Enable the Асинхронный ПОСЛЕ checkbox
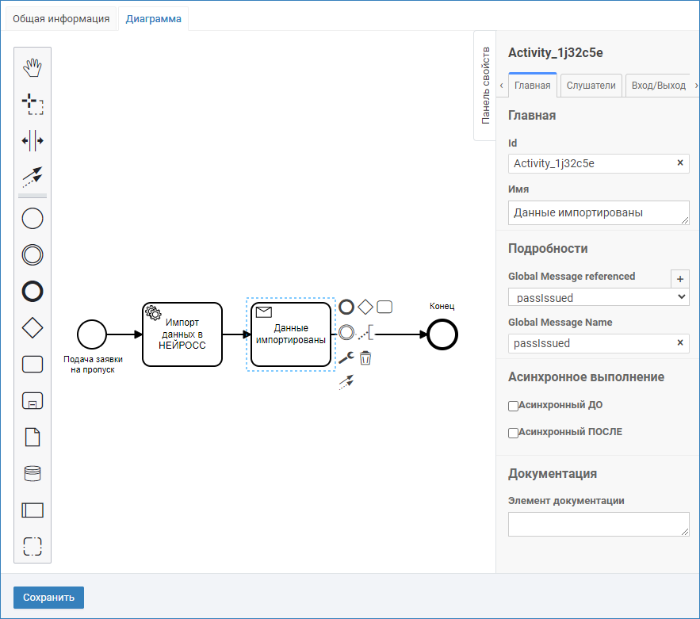 click(x=513, y=432)
